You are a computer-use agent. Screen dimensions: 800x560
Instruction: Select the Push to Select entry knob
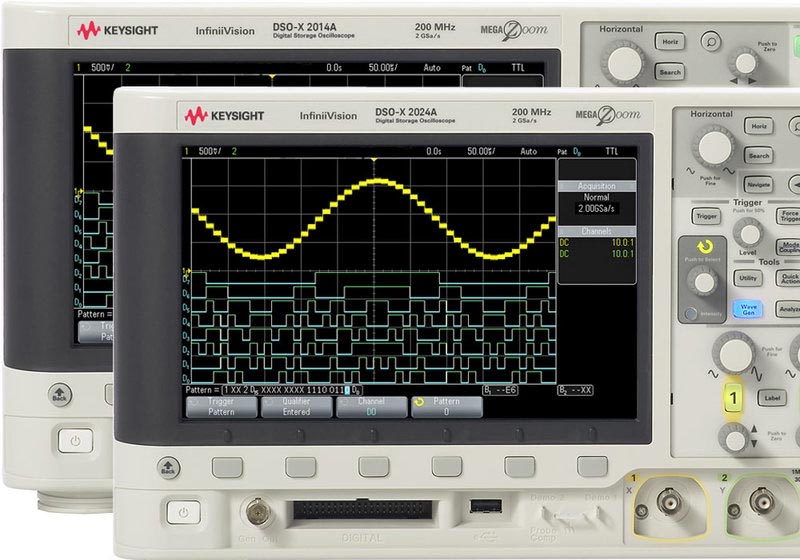(x=704, y=282)
